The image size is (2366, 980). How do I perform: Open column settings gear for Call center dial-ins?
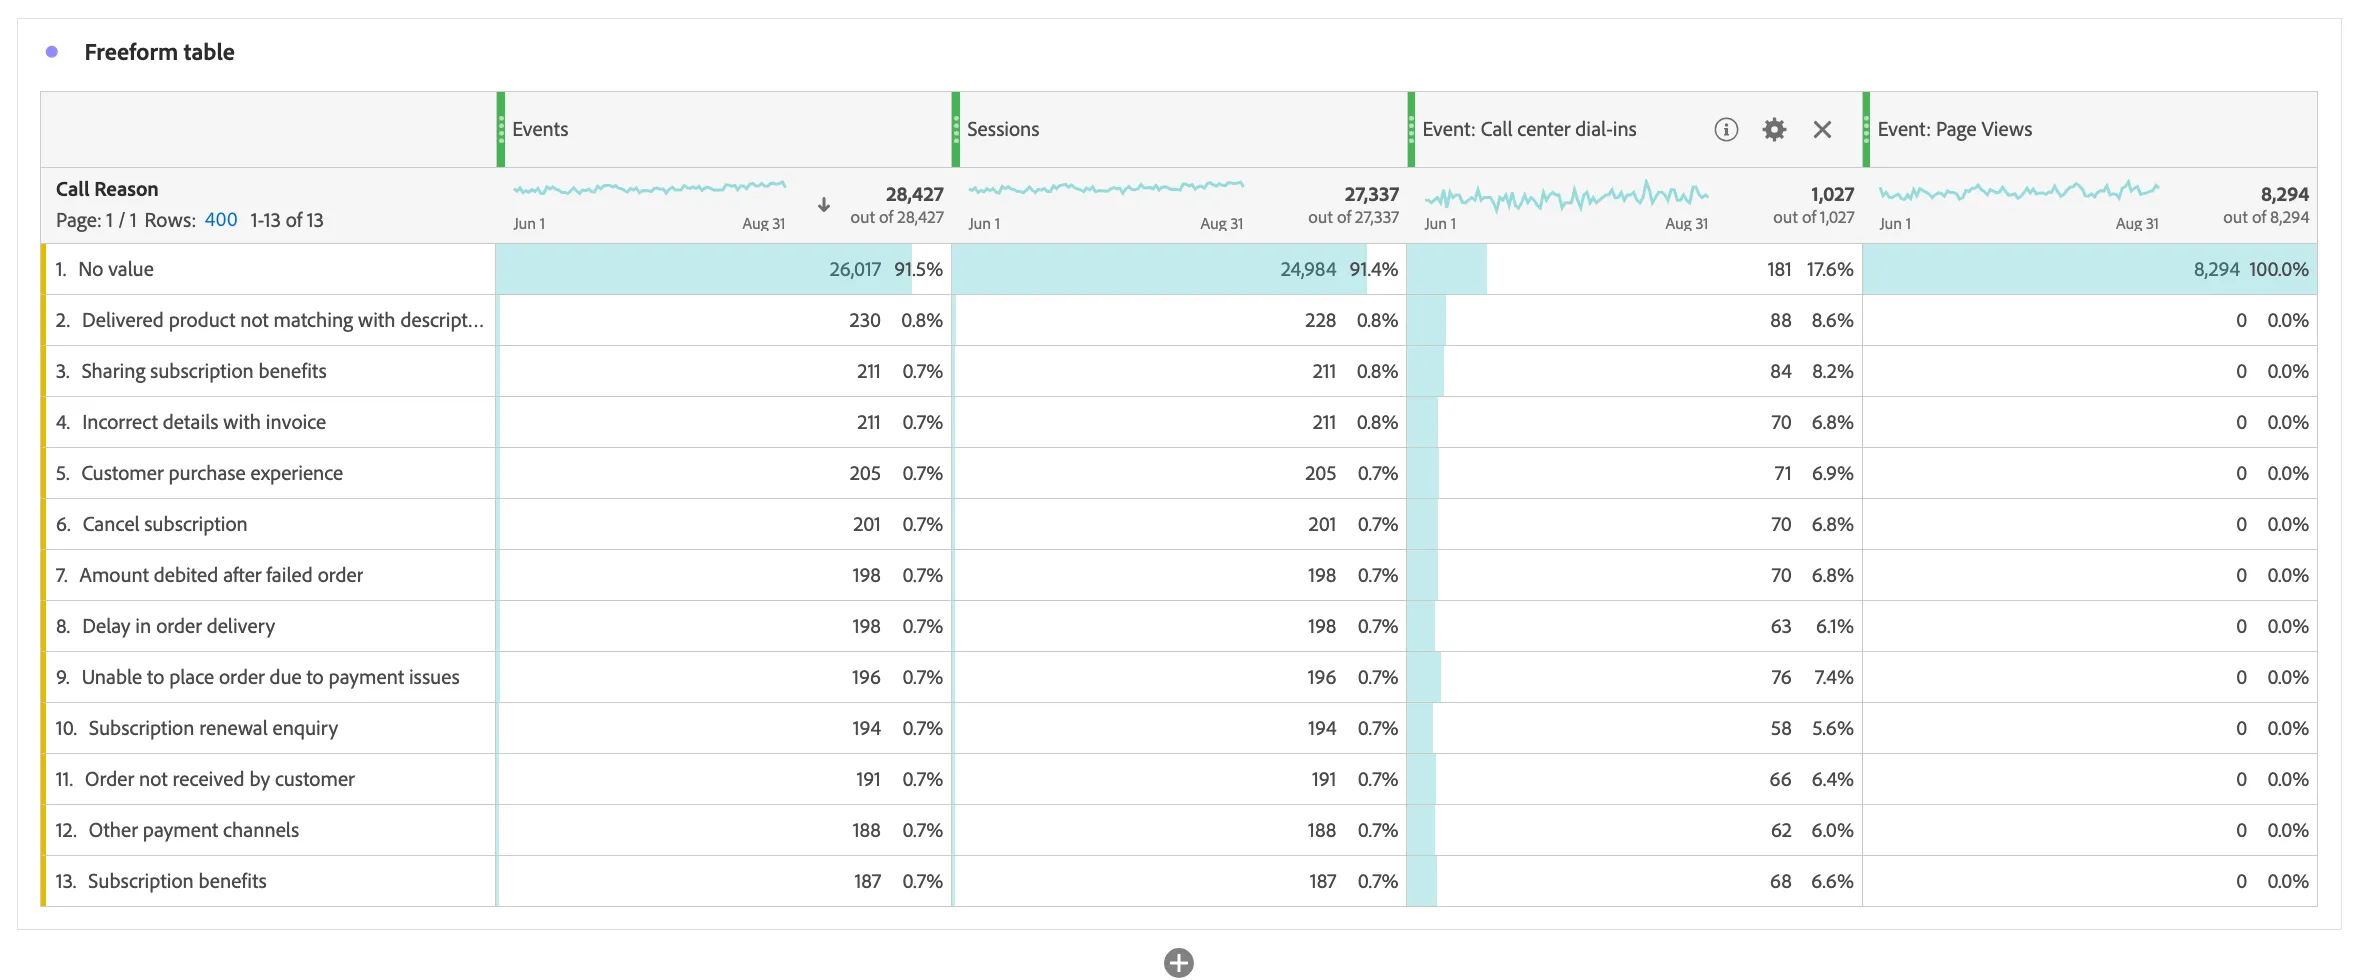[x=1774, y=129]
